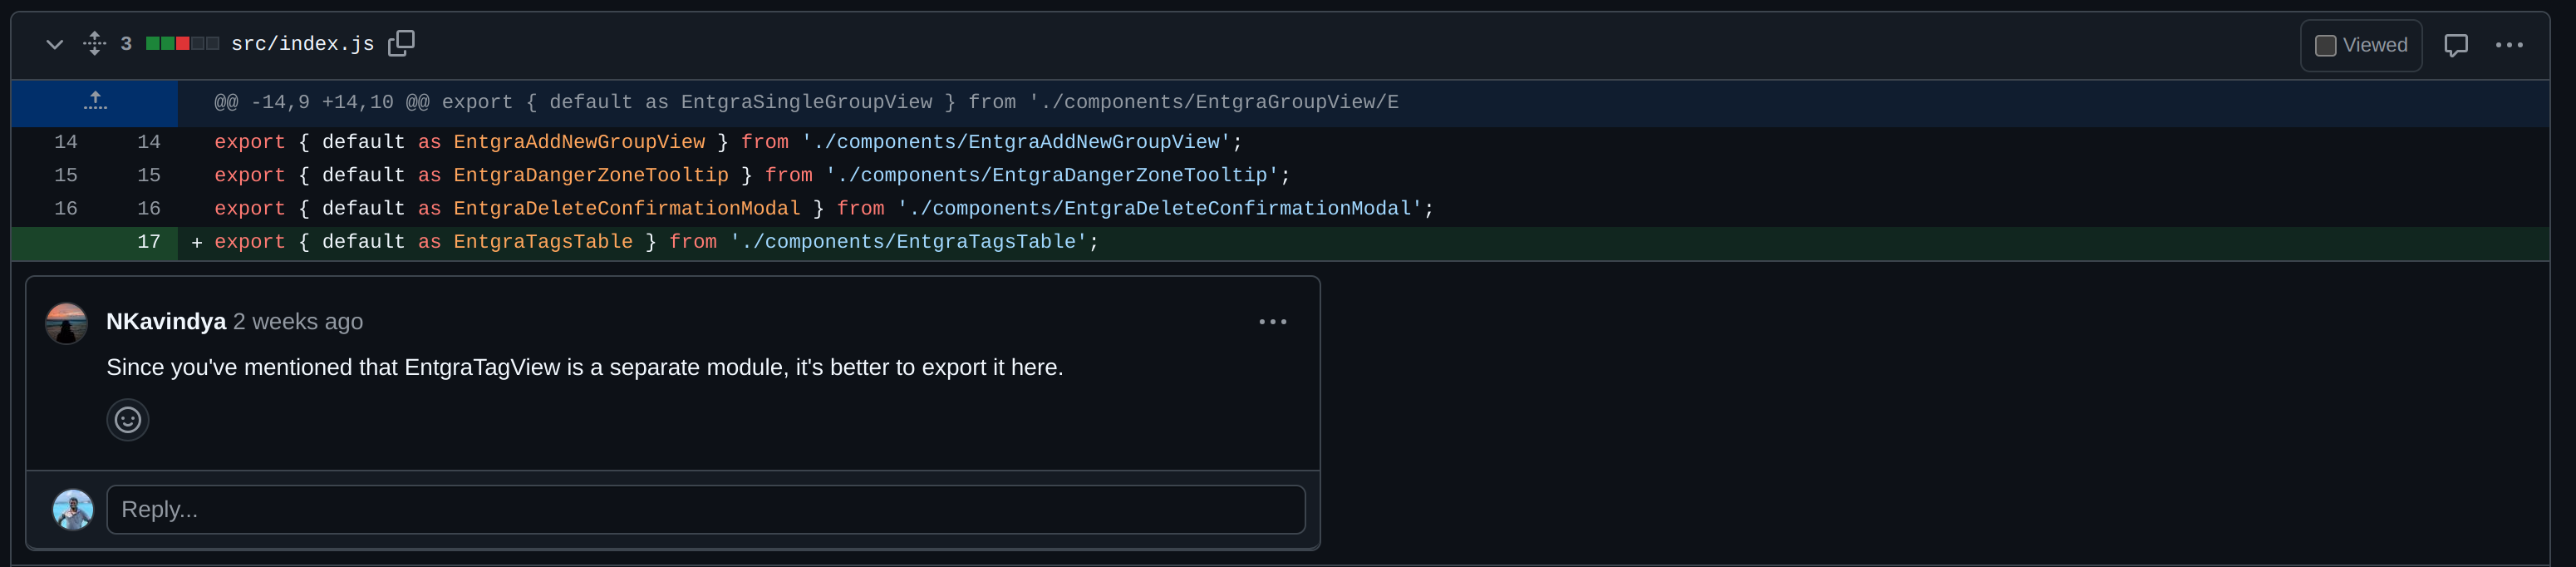Image resolution: width=2576 pixels, height=567 pixels.
Task: Expand hidden lines above hunk
Action: coord(95,102)
